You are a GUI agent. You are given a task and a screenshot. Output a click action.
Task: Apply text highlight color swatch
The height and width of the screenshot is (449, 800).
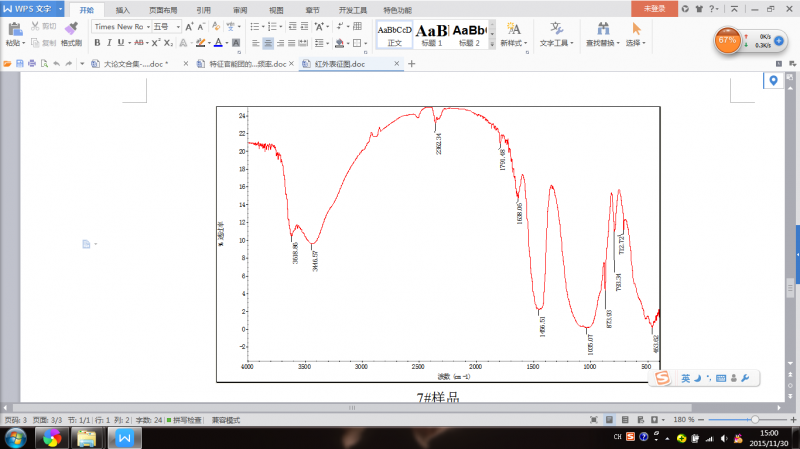point(201,43)
